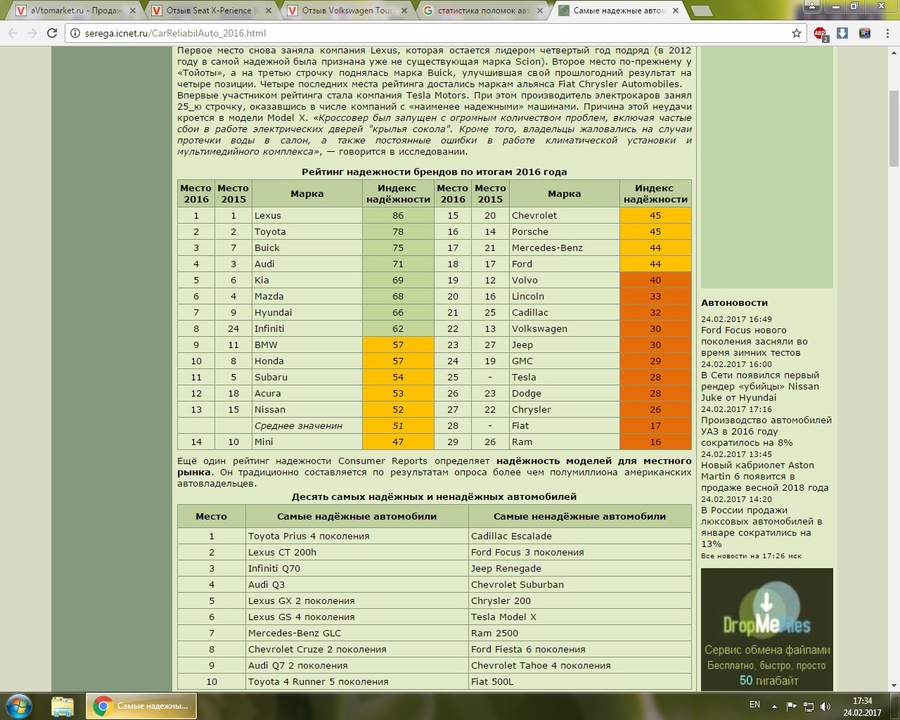Click the taskbar clock showing 17:34

[862, 706]
